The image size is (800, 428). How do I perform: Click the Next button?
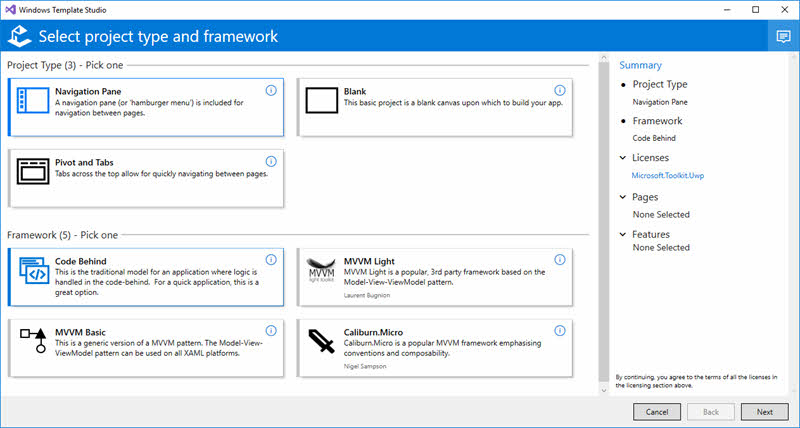click(x=764, y=412)
